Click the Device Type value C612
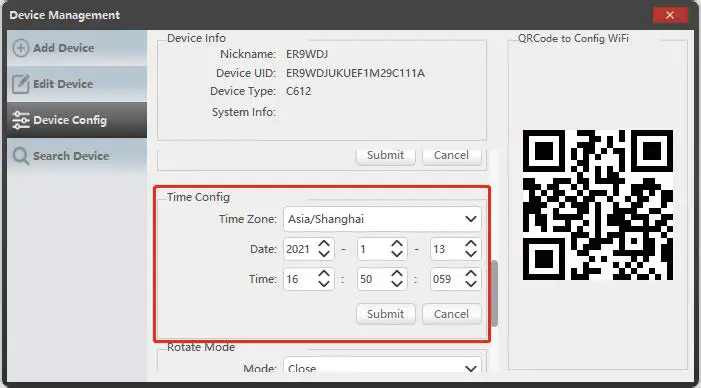The width and height of the screenshot is (701, 388). pos(299,91)
